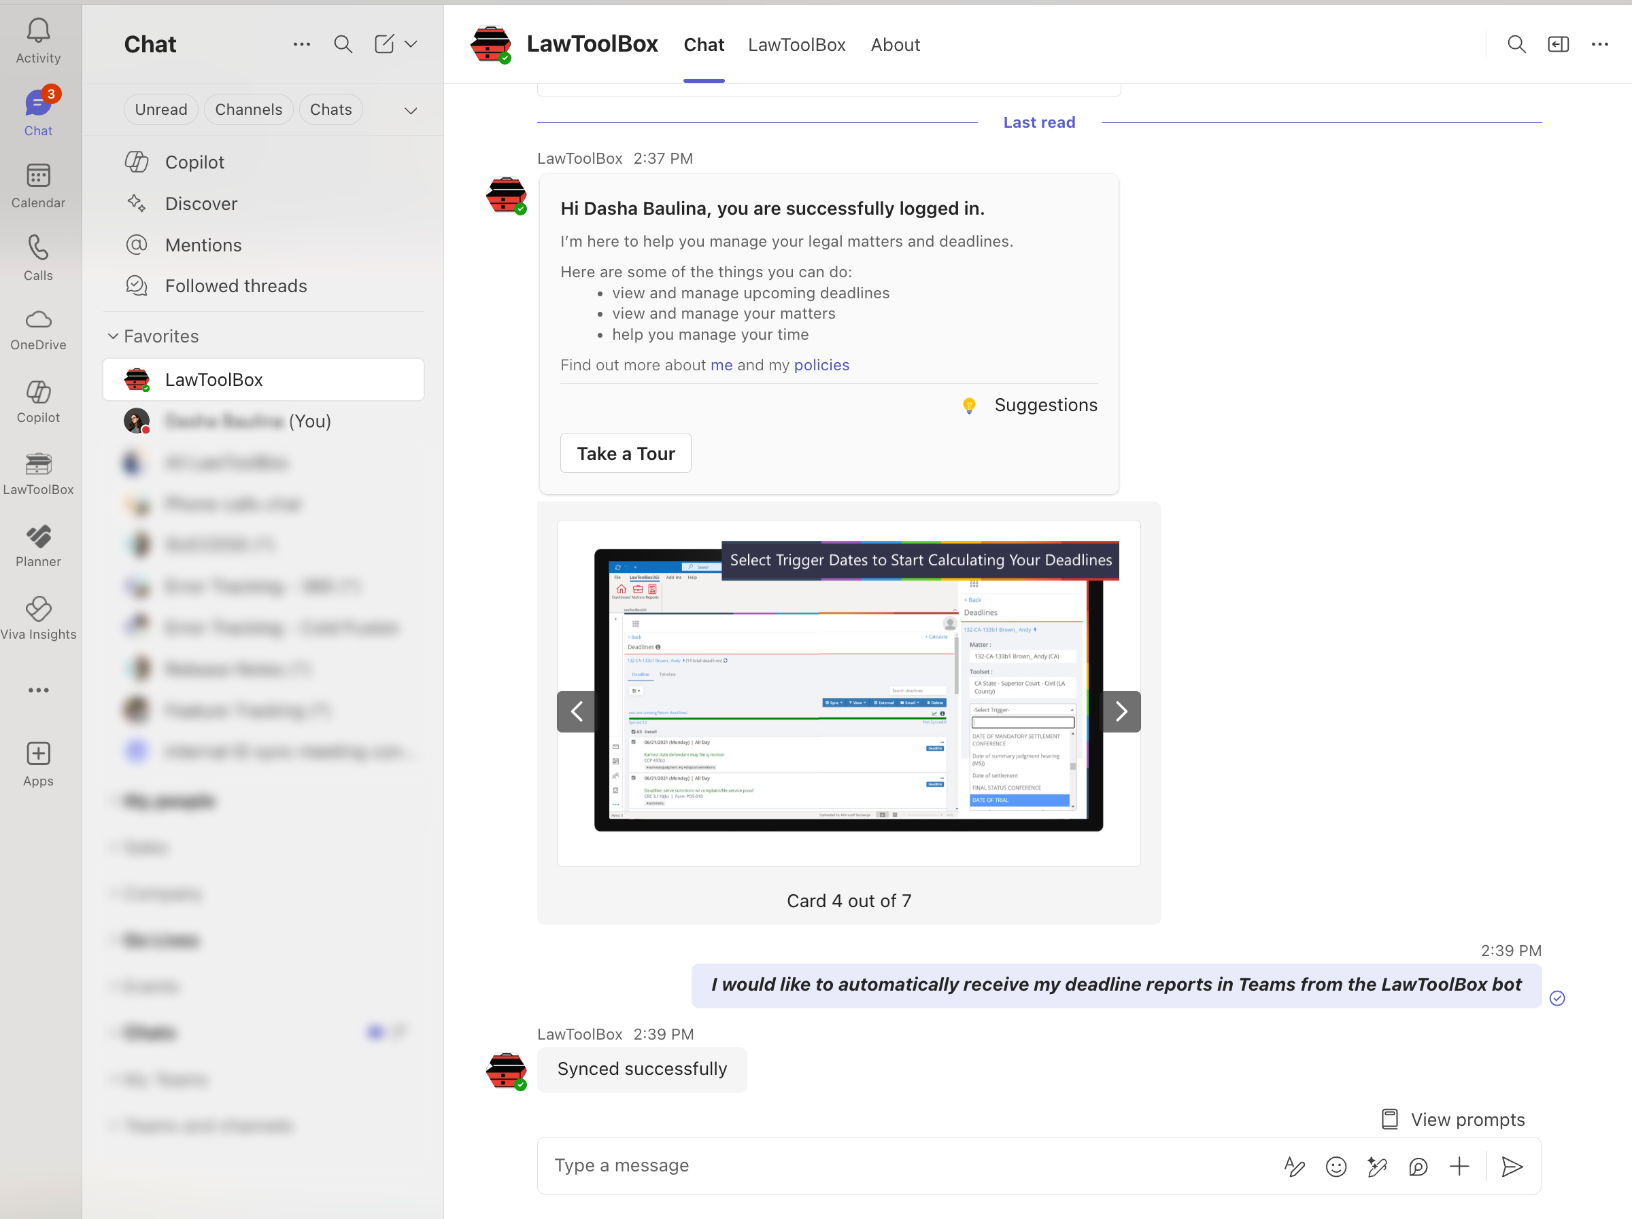Open Copilot in chat list
Image resolution: width=1632 pixels, height=1219 pixels.
[264, 162]
